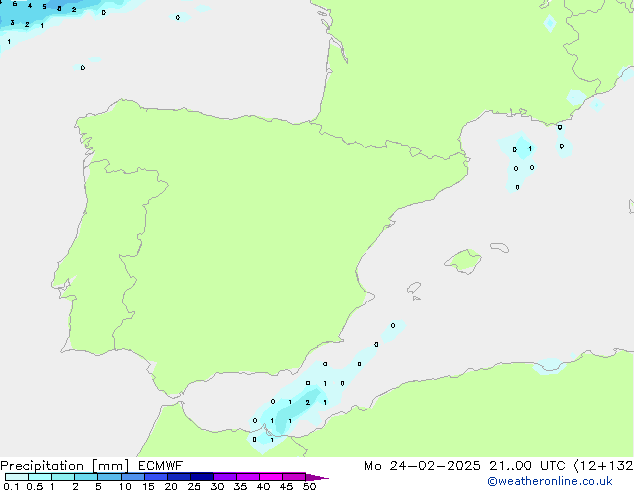Click the 40–45 mm legend color swatch

(x=271, y=477)
